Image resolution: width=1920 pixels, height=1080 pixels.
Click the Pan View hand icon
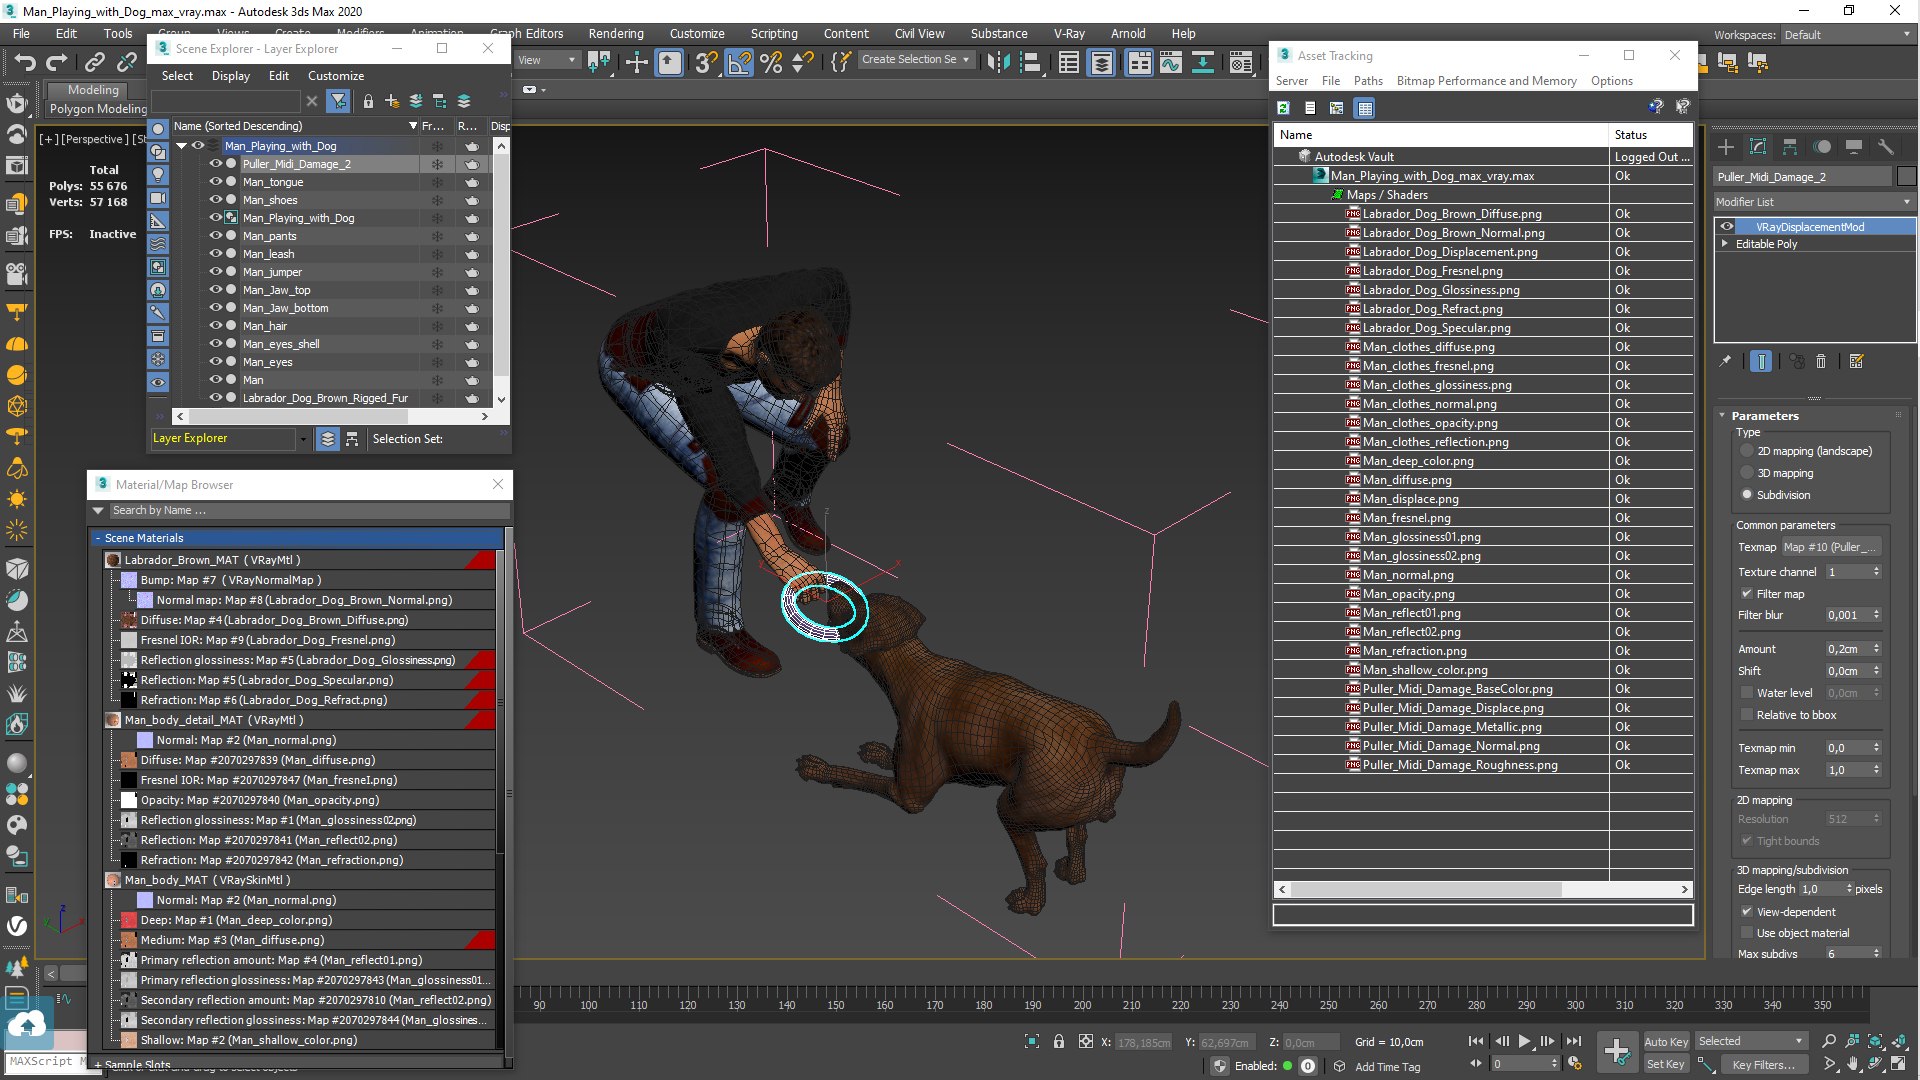1853,1064
